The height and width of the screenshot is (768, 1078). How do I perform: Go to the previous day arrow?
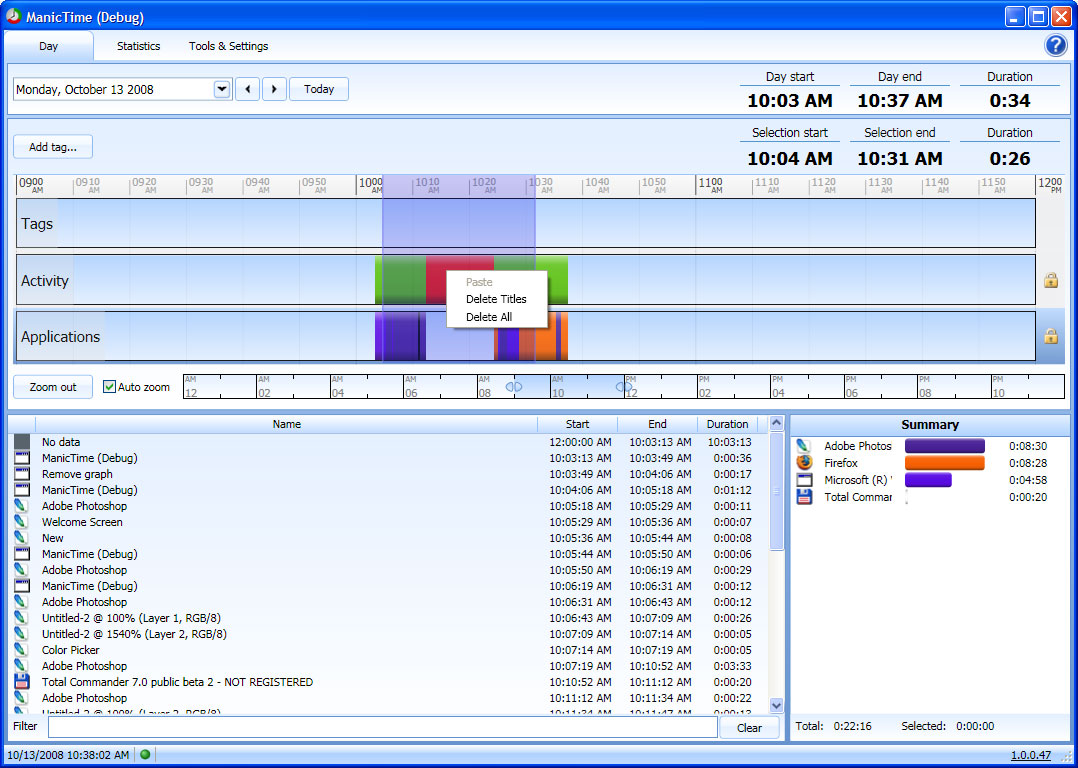click(x=248, y=89)
